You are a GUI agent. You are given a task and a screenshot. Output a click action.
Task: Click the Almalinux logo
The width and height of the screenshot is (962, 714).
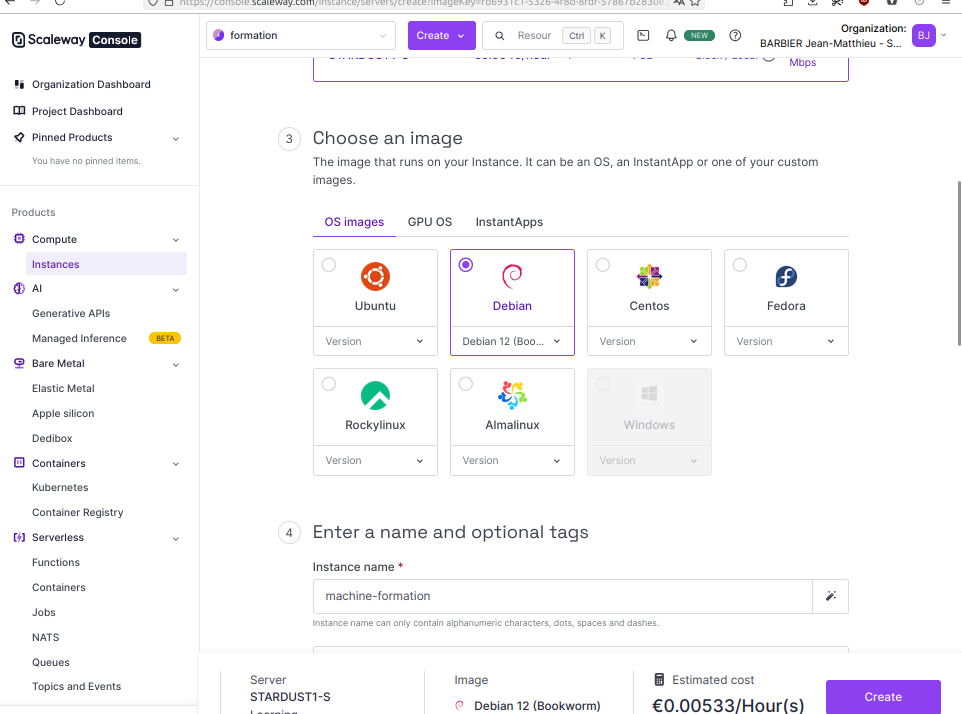point(512,396)
